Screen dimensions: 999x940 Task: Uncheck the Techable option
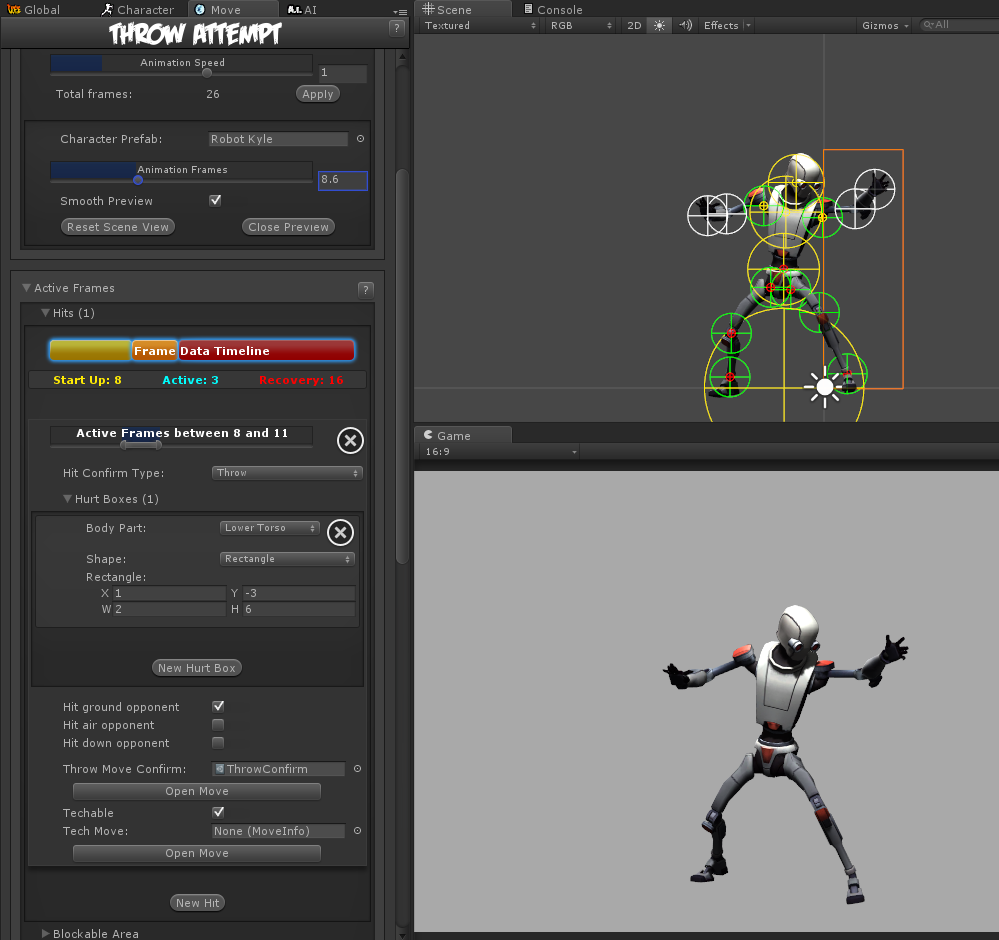click(217, 812)
